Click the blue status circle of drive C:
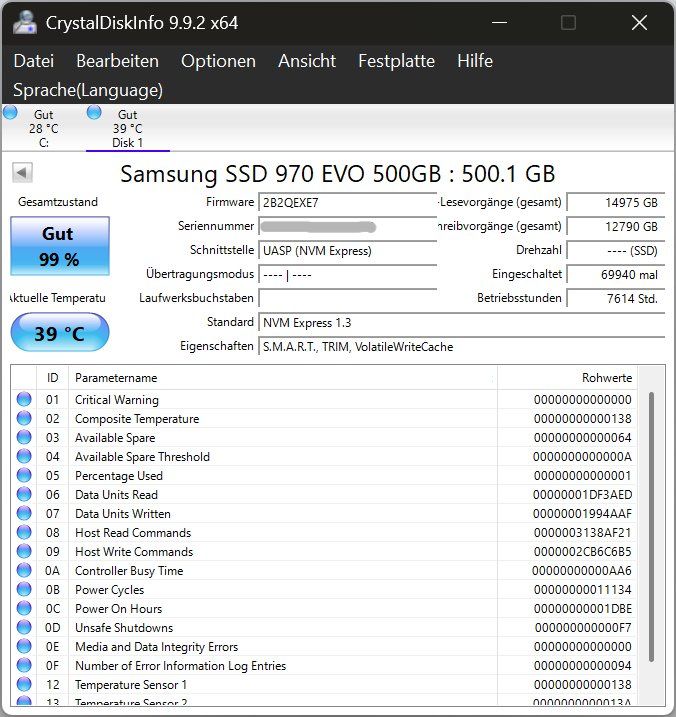 [x=10, y=112]
